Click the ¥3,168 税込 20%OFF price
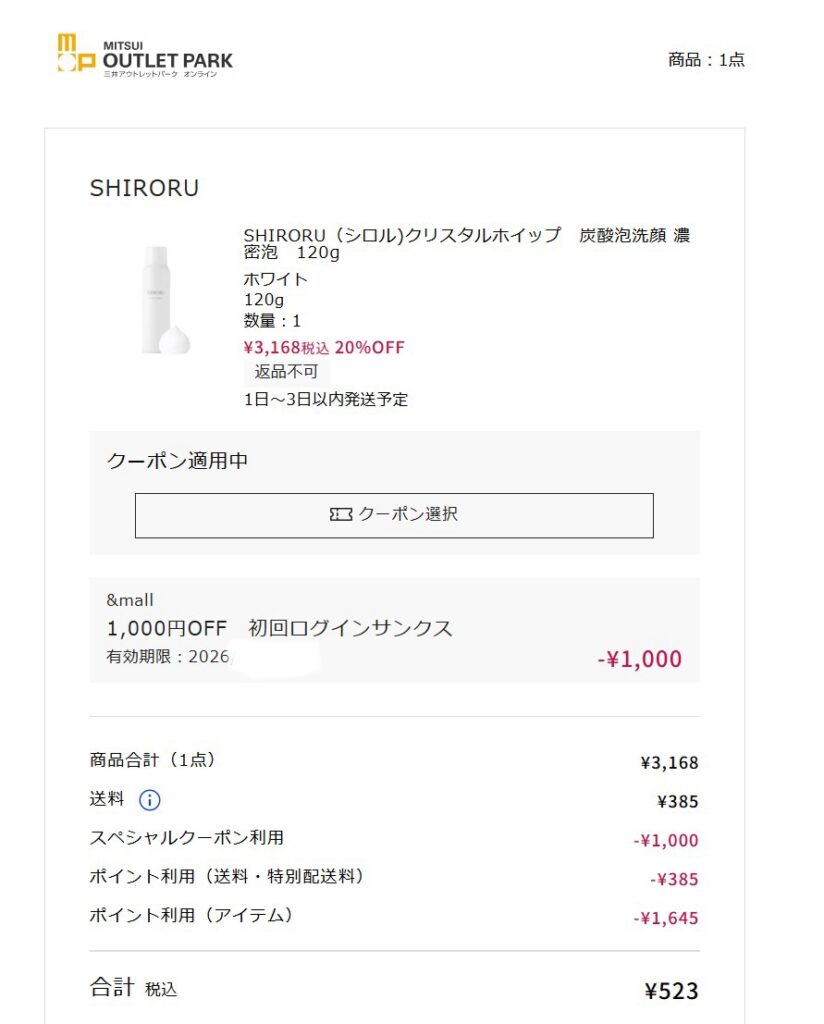This screenshot has width=824, height=1024. coord(324,347)
